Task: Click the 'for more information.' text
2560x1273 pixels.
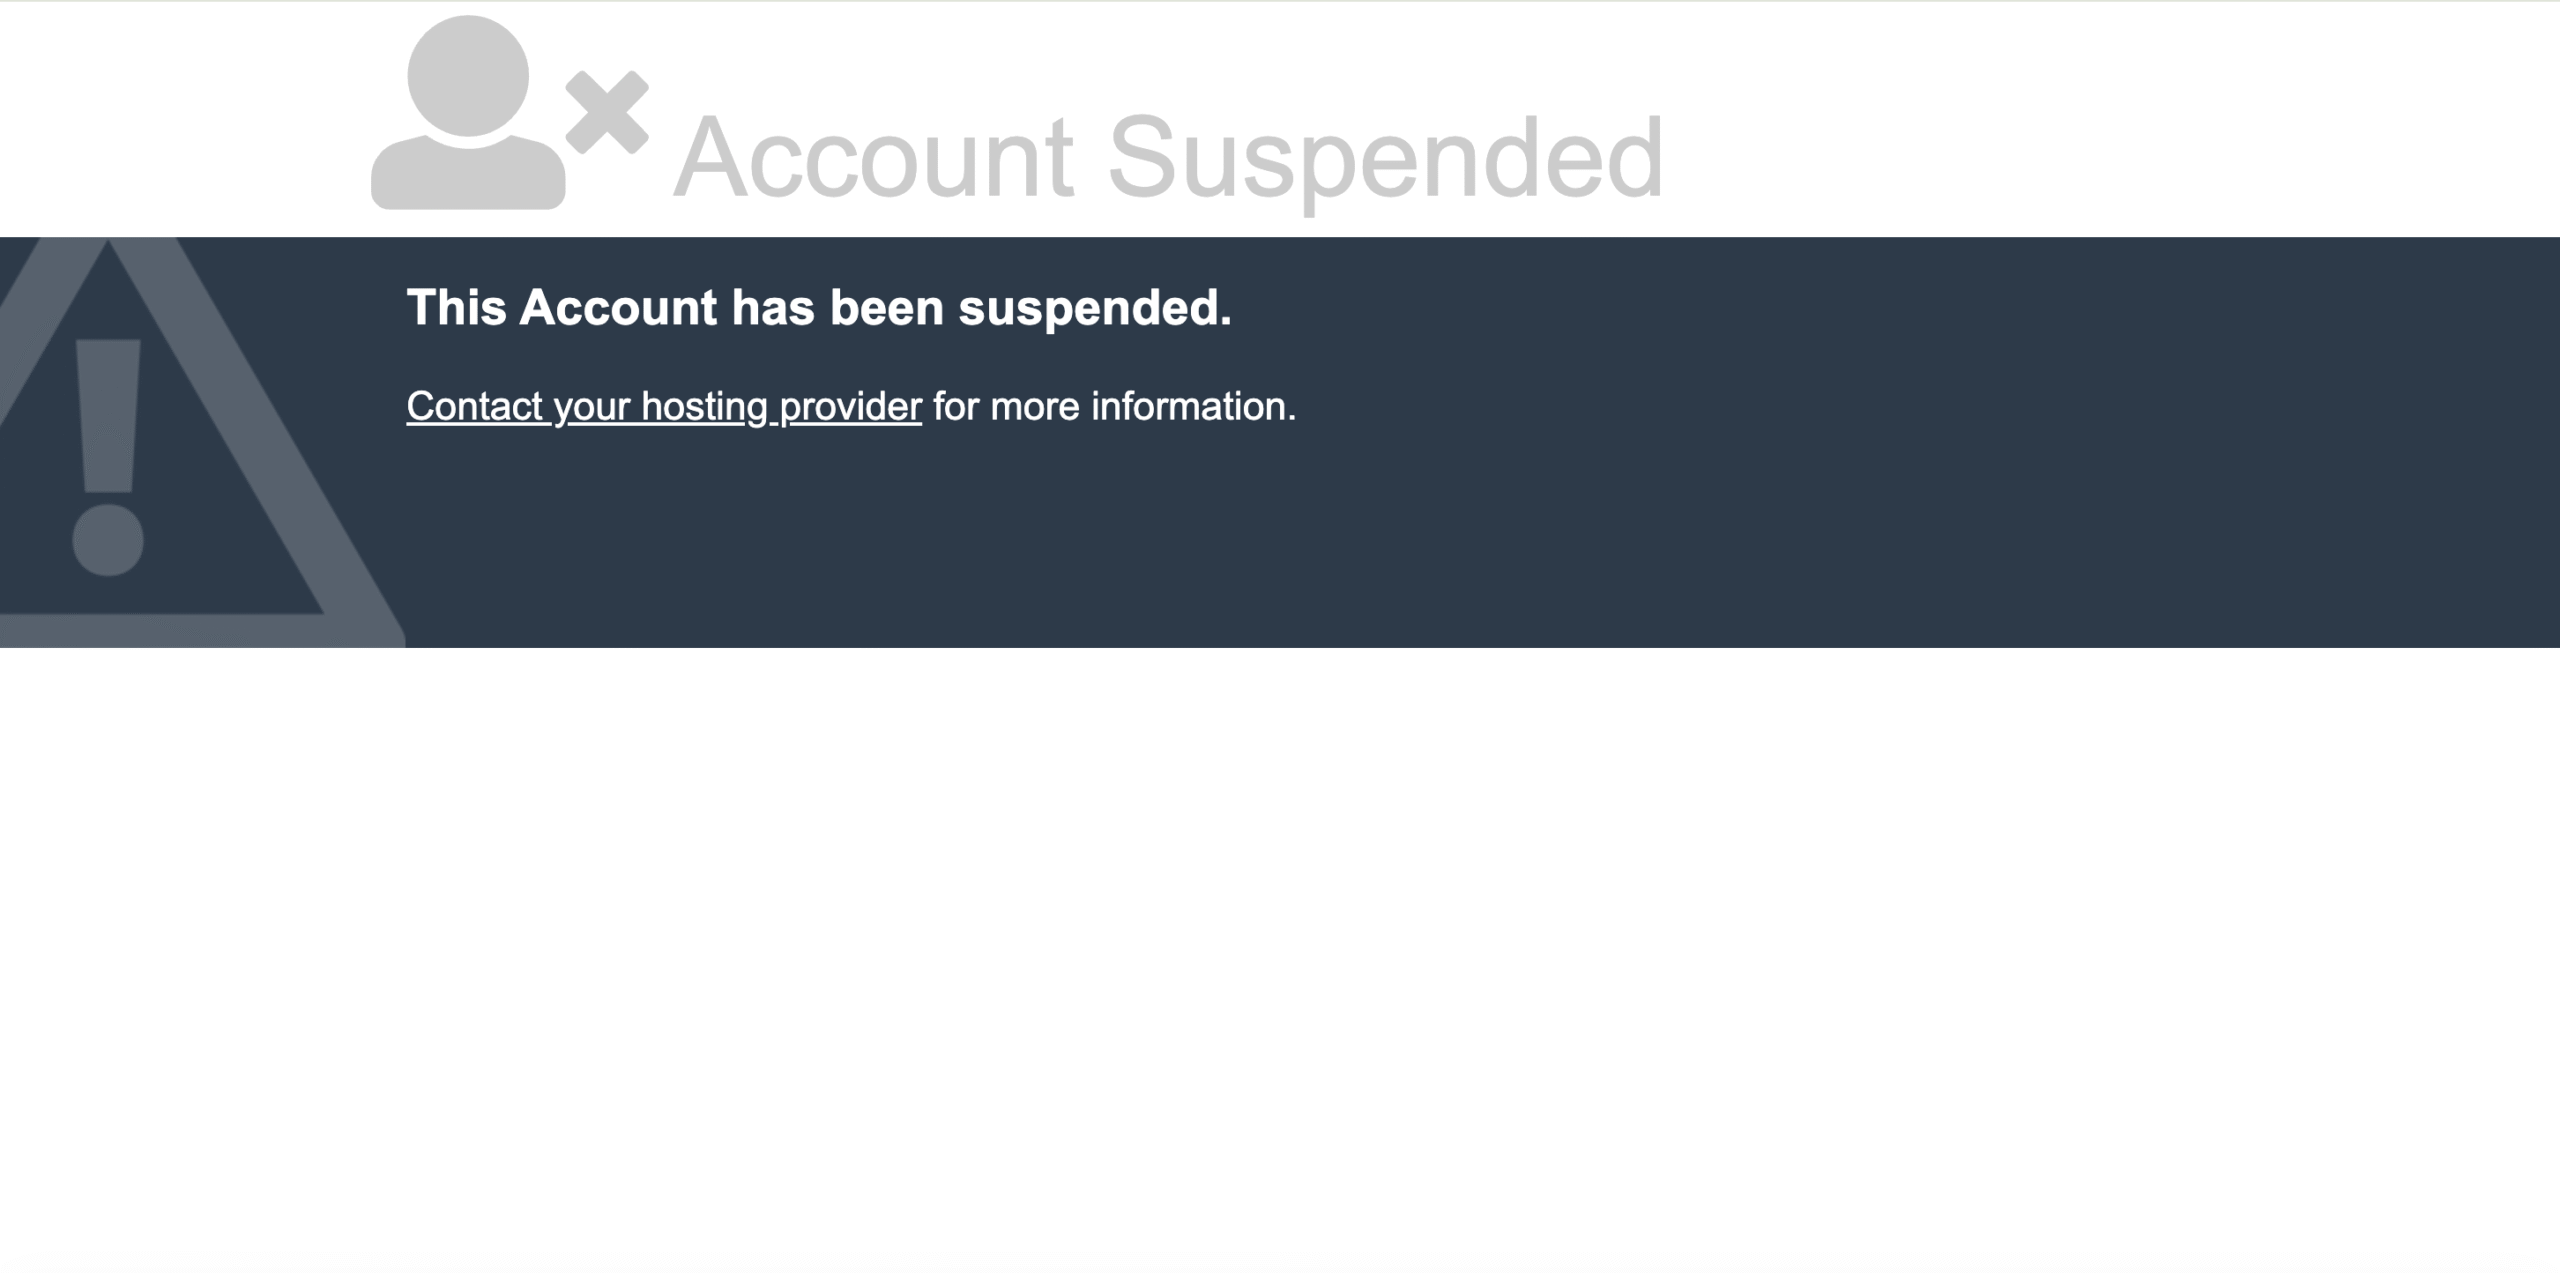Action: point(1114,407)
